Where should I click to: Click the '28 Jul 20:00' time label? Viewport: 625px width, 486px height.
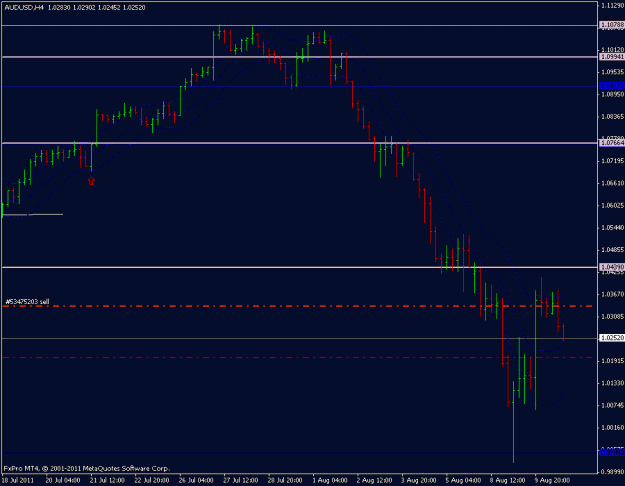[285, 480]
